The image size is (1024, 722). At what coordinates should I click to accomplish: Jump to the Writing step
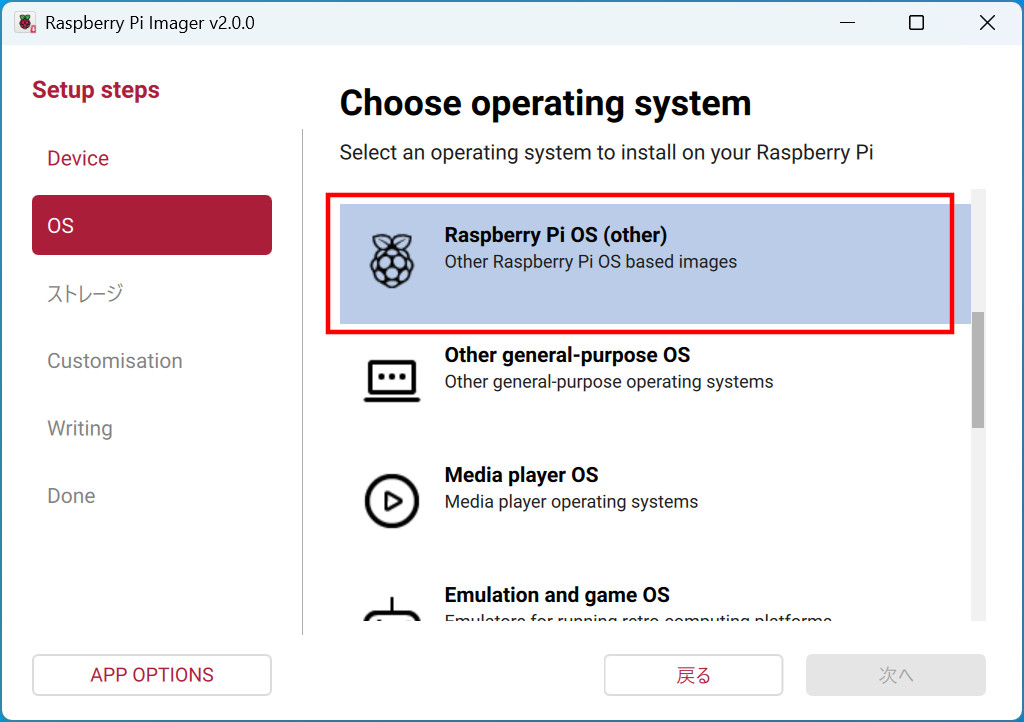coord(80,428)
